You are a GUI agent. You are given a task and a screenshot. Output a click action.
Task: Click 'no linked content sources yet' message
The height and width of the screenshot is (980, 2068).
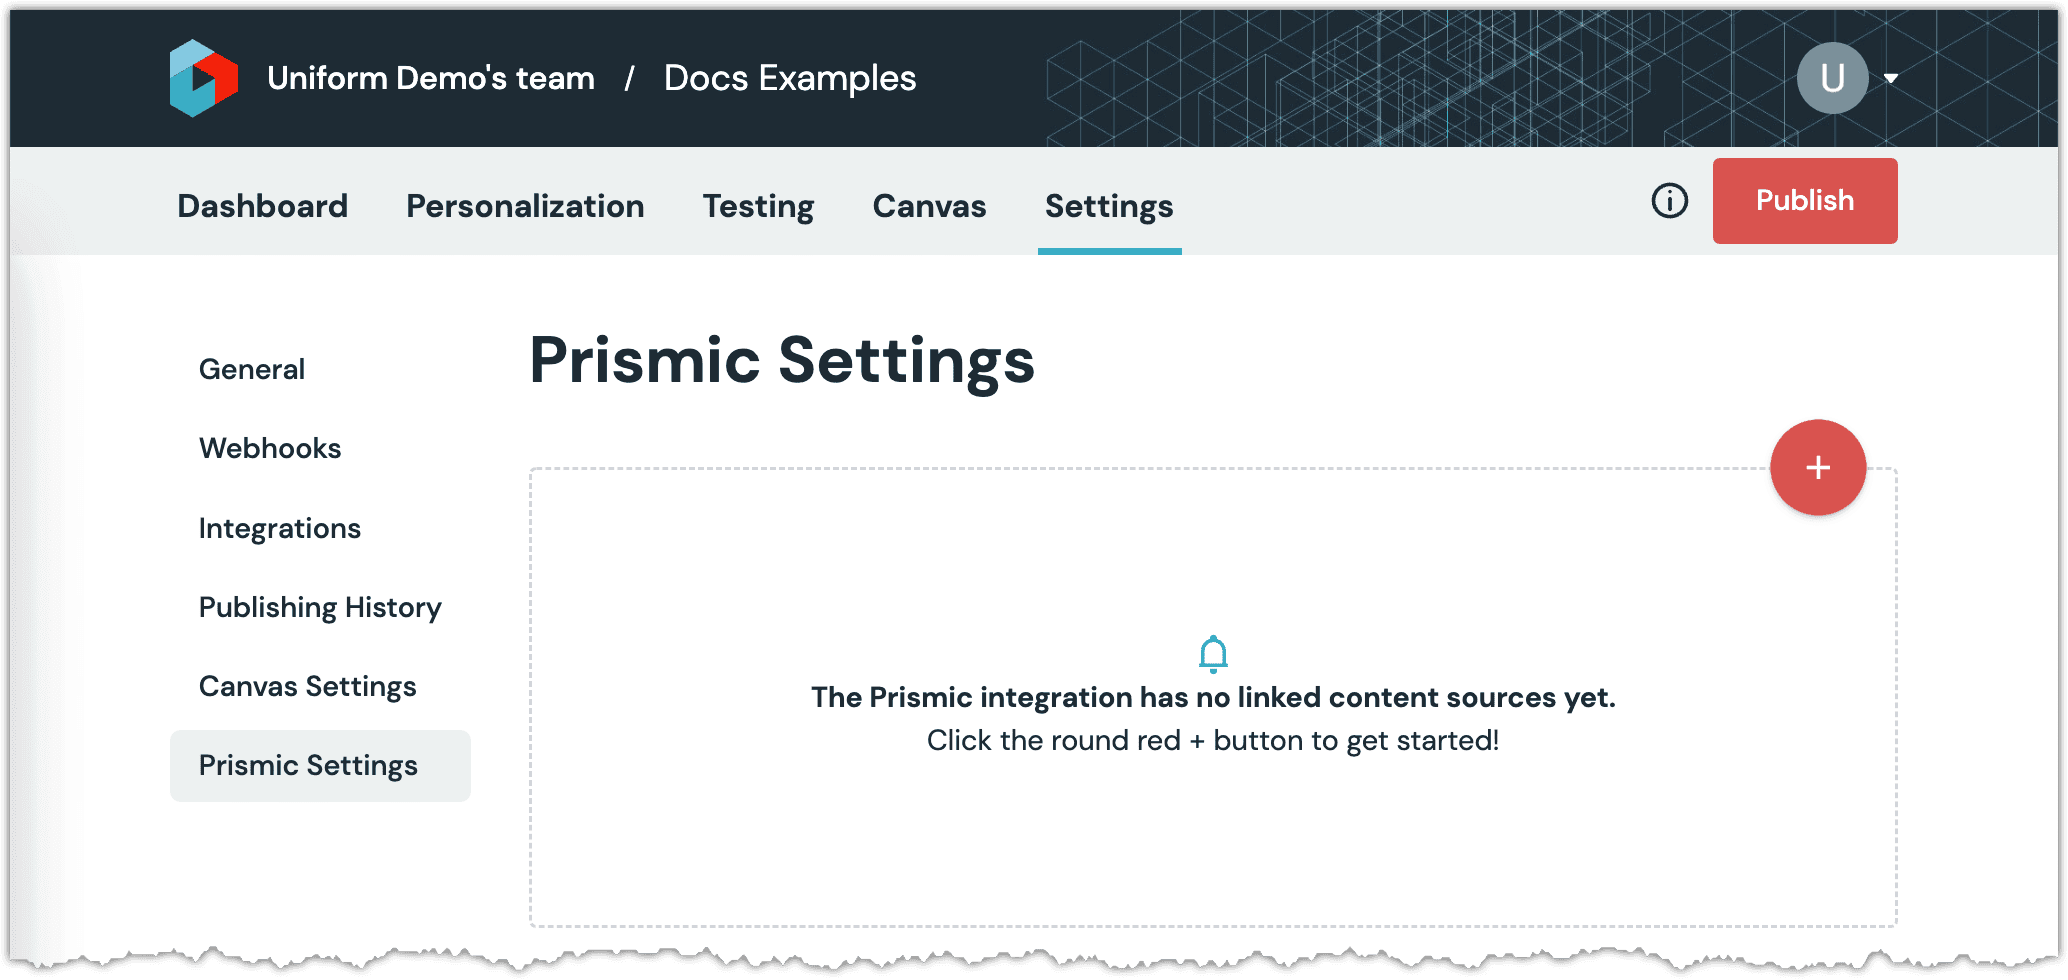pos(1213,697)
